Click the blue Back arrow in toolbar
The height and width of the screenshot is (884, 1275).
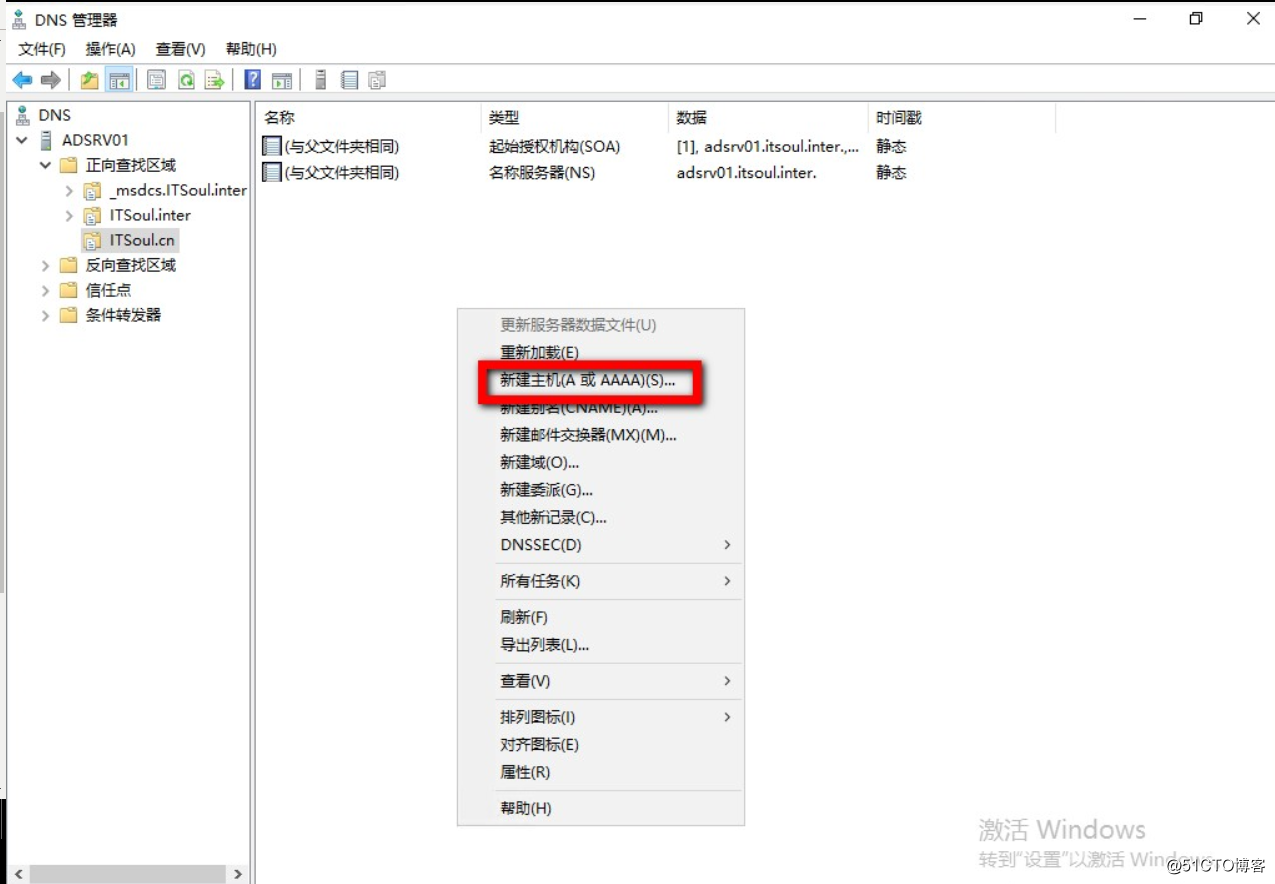pos(22,80)
